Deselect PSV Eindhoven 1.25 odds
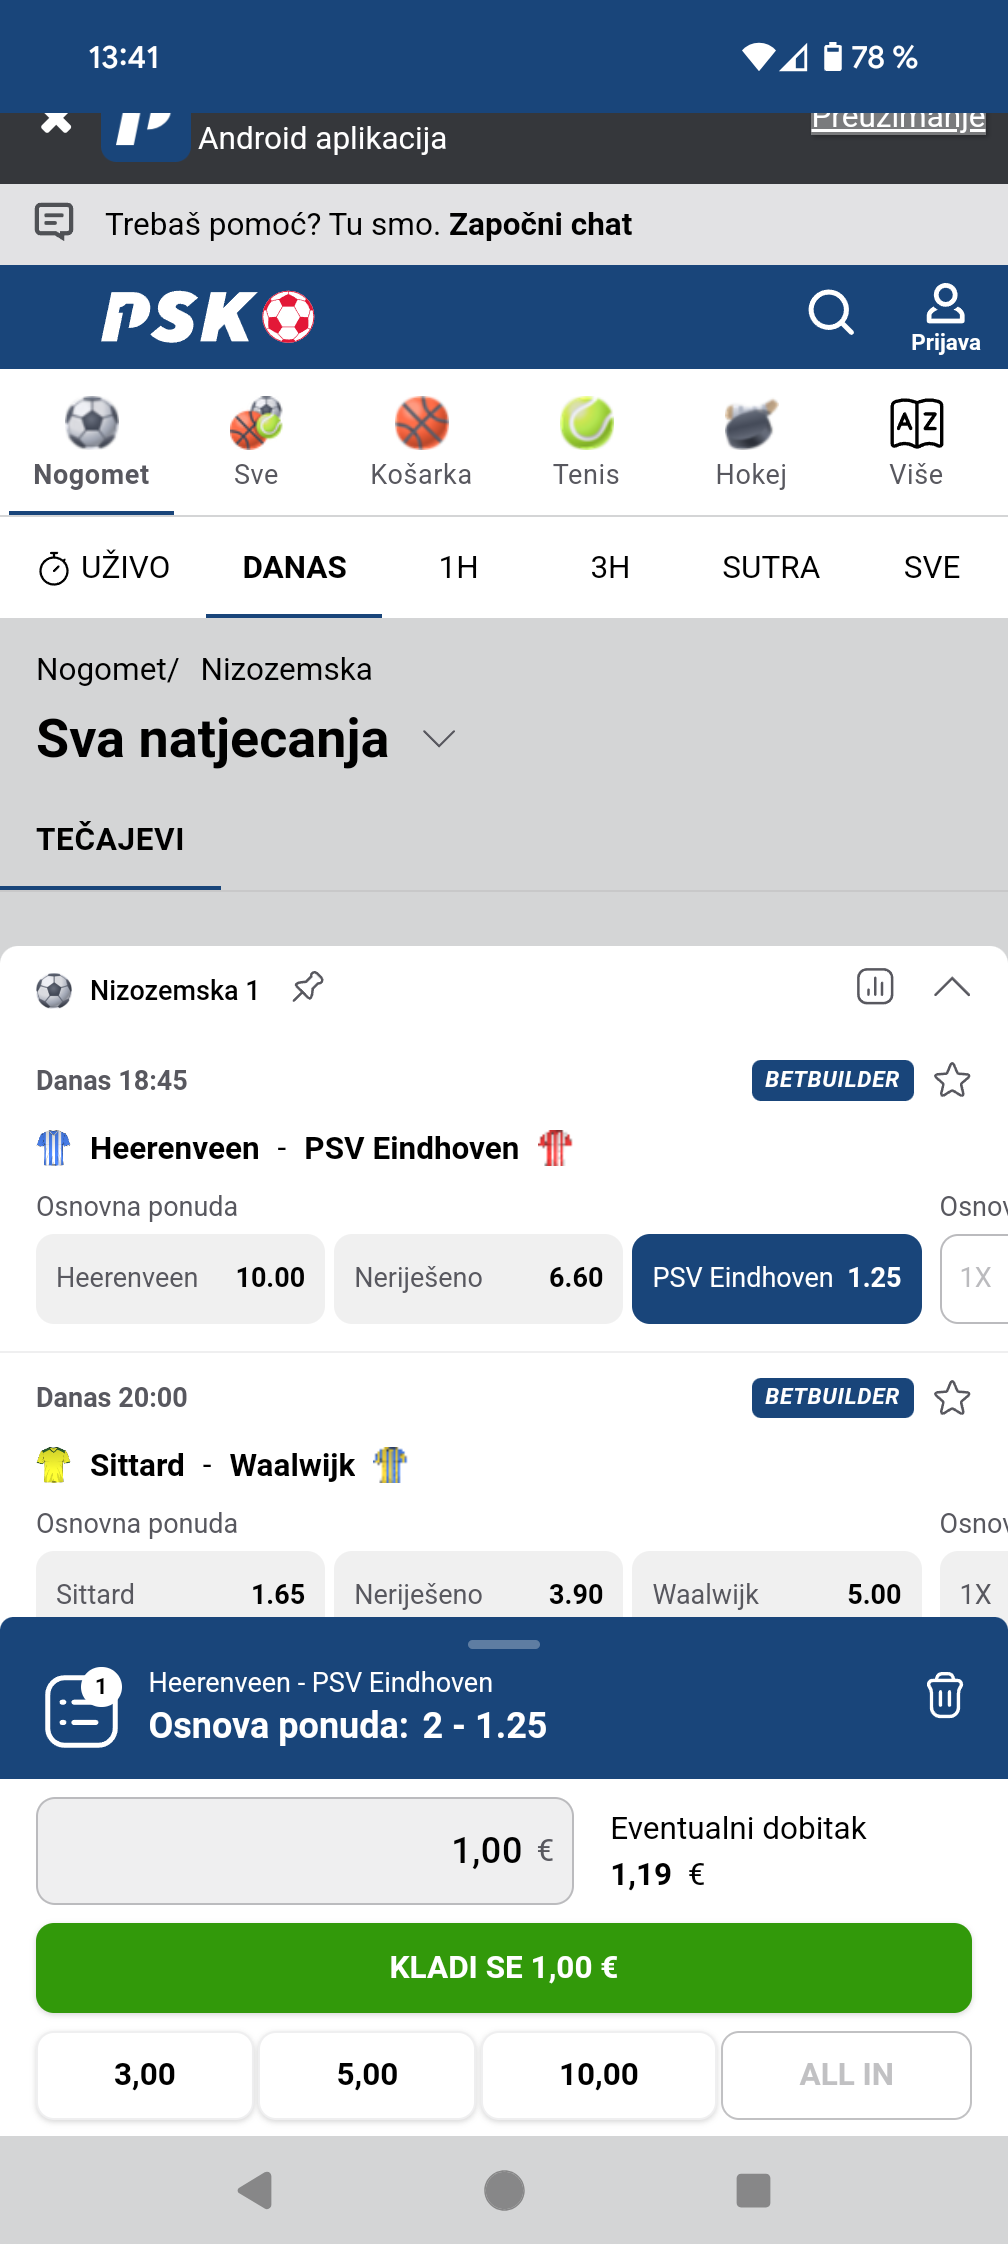 pyautogui.click(x=777, y=1278)
